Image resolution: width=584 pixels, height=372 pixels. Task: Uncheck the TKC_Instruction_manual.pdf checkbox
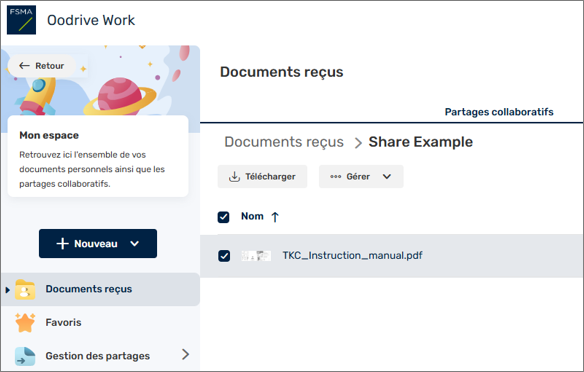point(224,256)
